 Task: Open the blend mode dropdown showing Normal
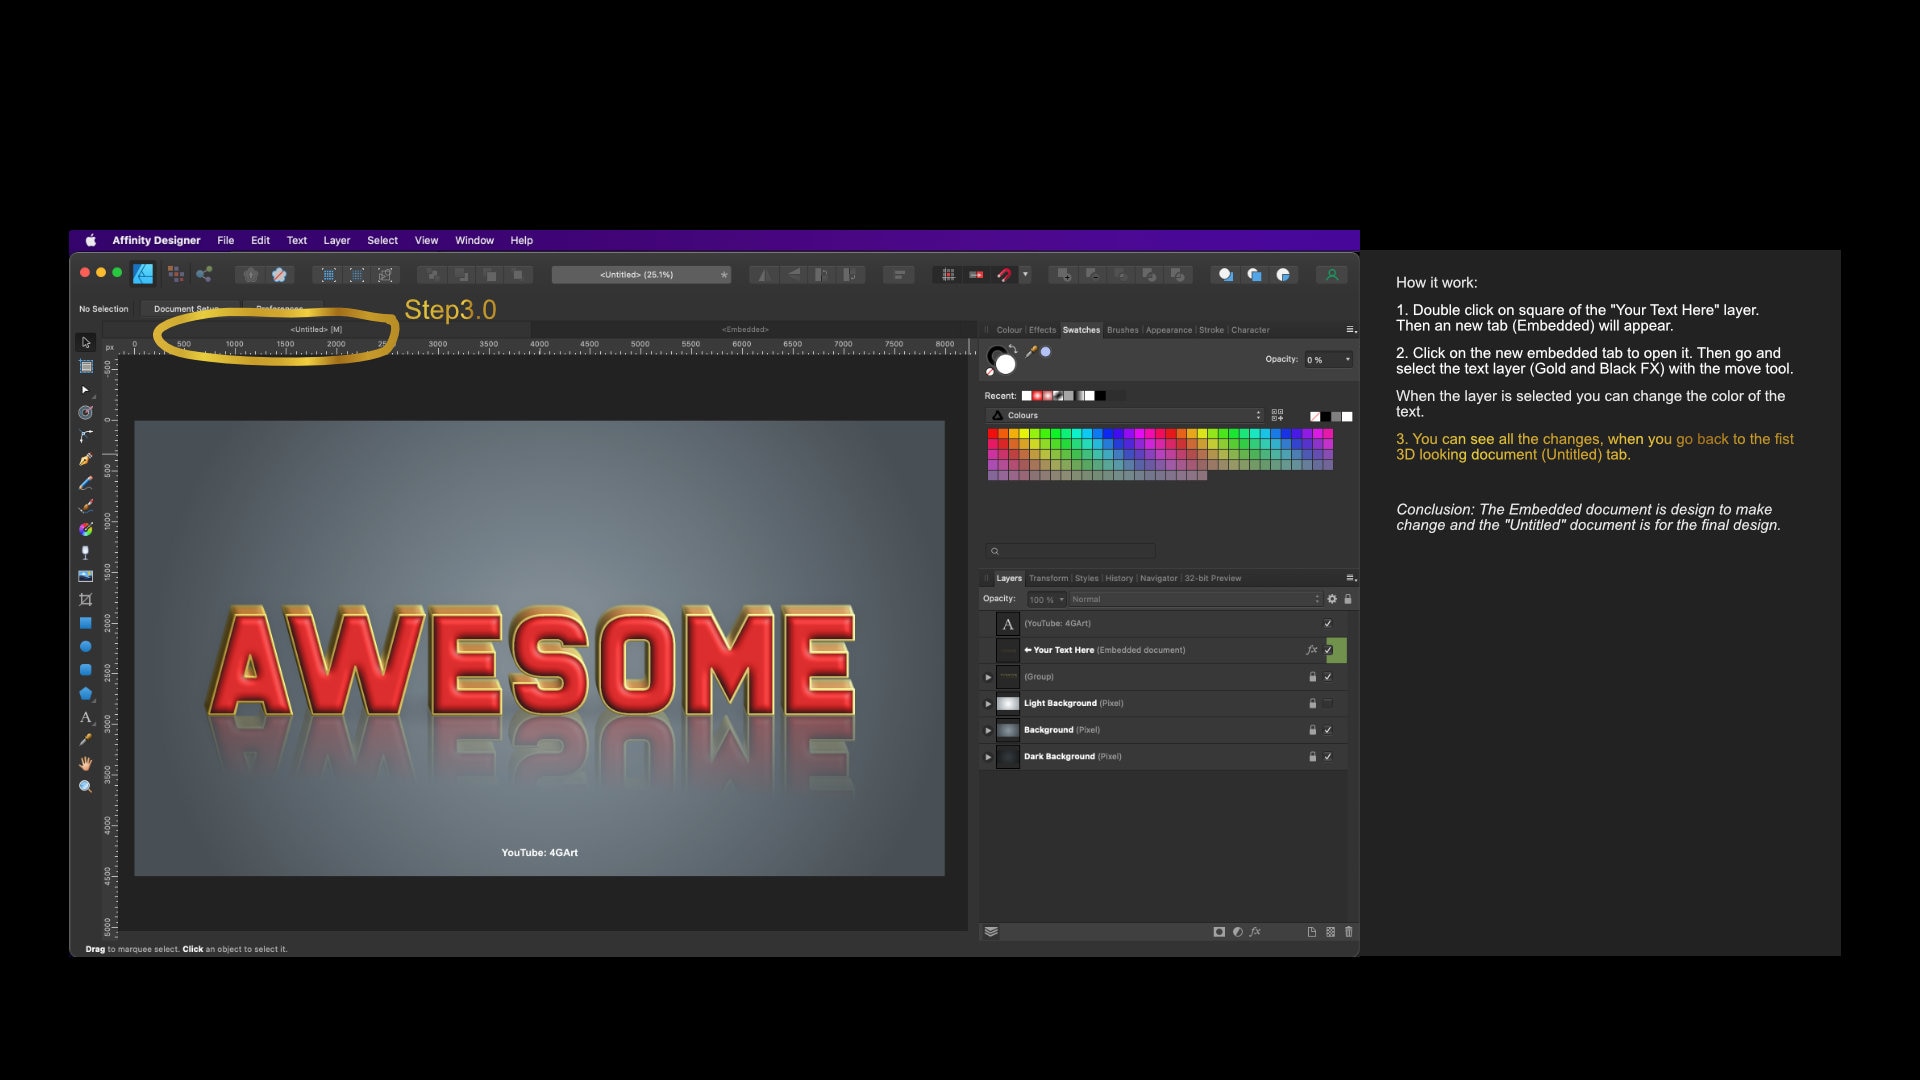tap(1190, 598)
